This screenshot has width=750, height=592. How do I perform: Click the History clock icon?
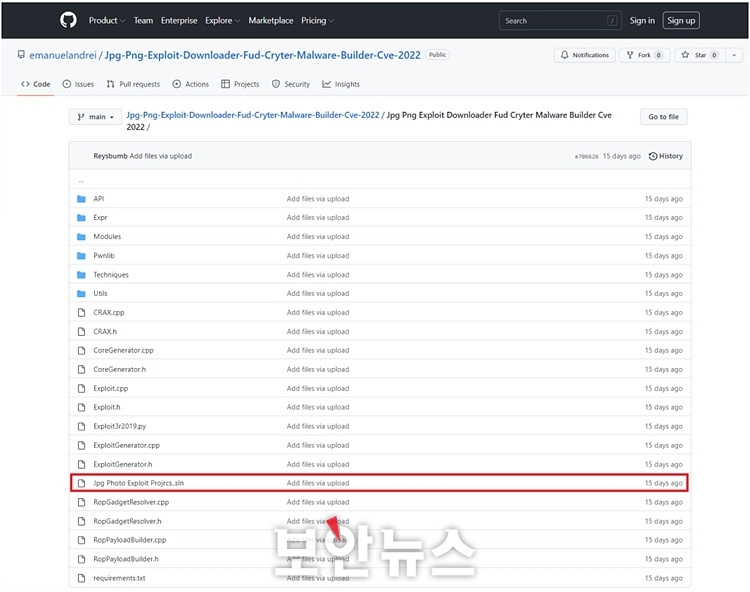coord(653,156)
